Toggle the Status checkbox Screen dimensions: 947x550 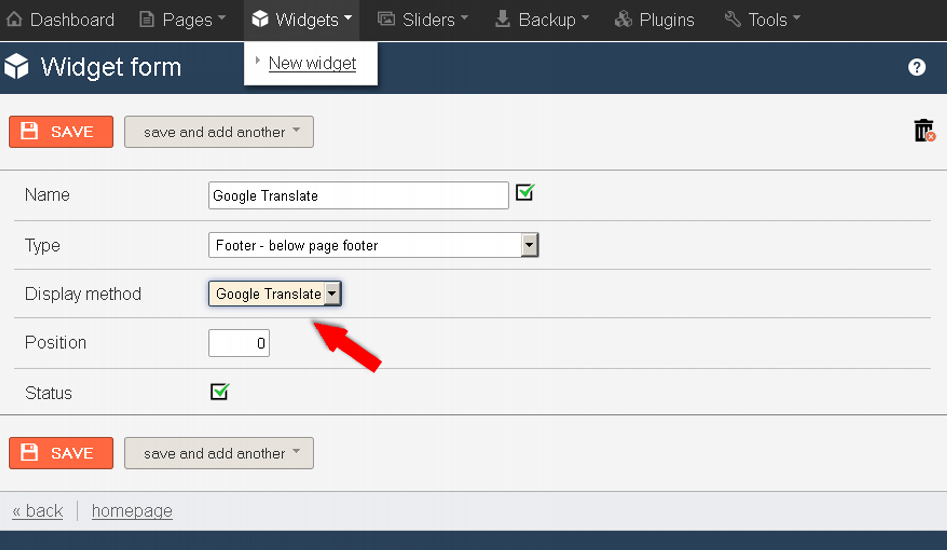tap(220, 391)
